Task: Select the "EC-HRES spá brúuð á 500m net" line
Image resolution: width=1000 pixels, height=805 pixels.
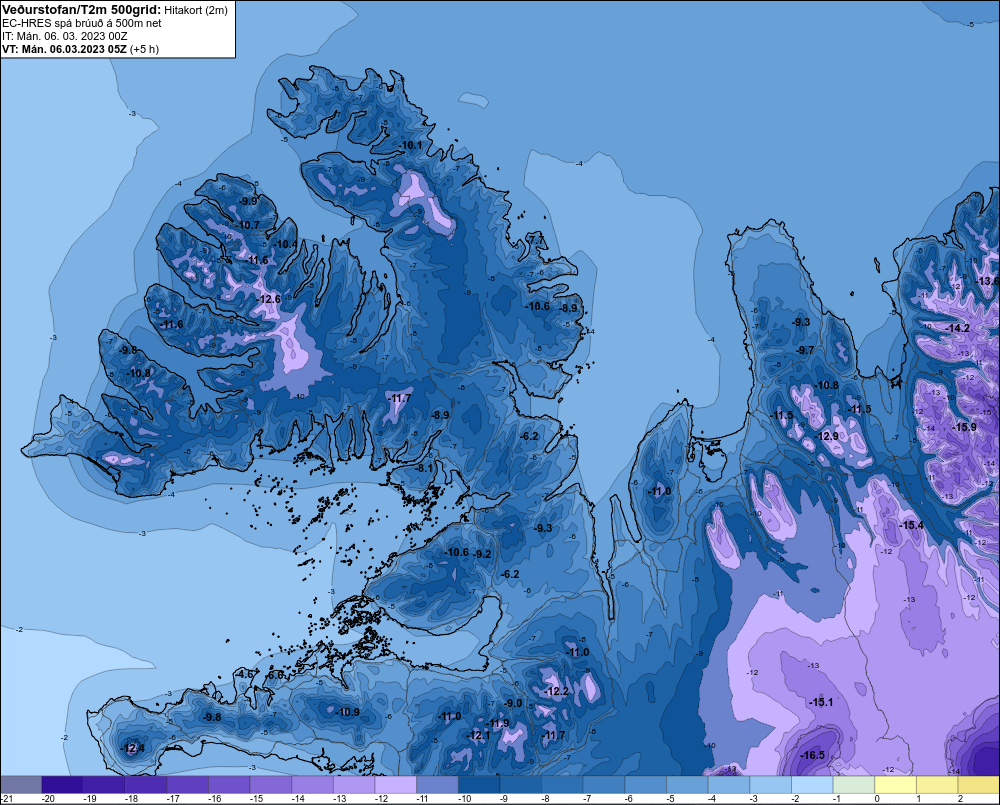Action: (x=82, y=24)
